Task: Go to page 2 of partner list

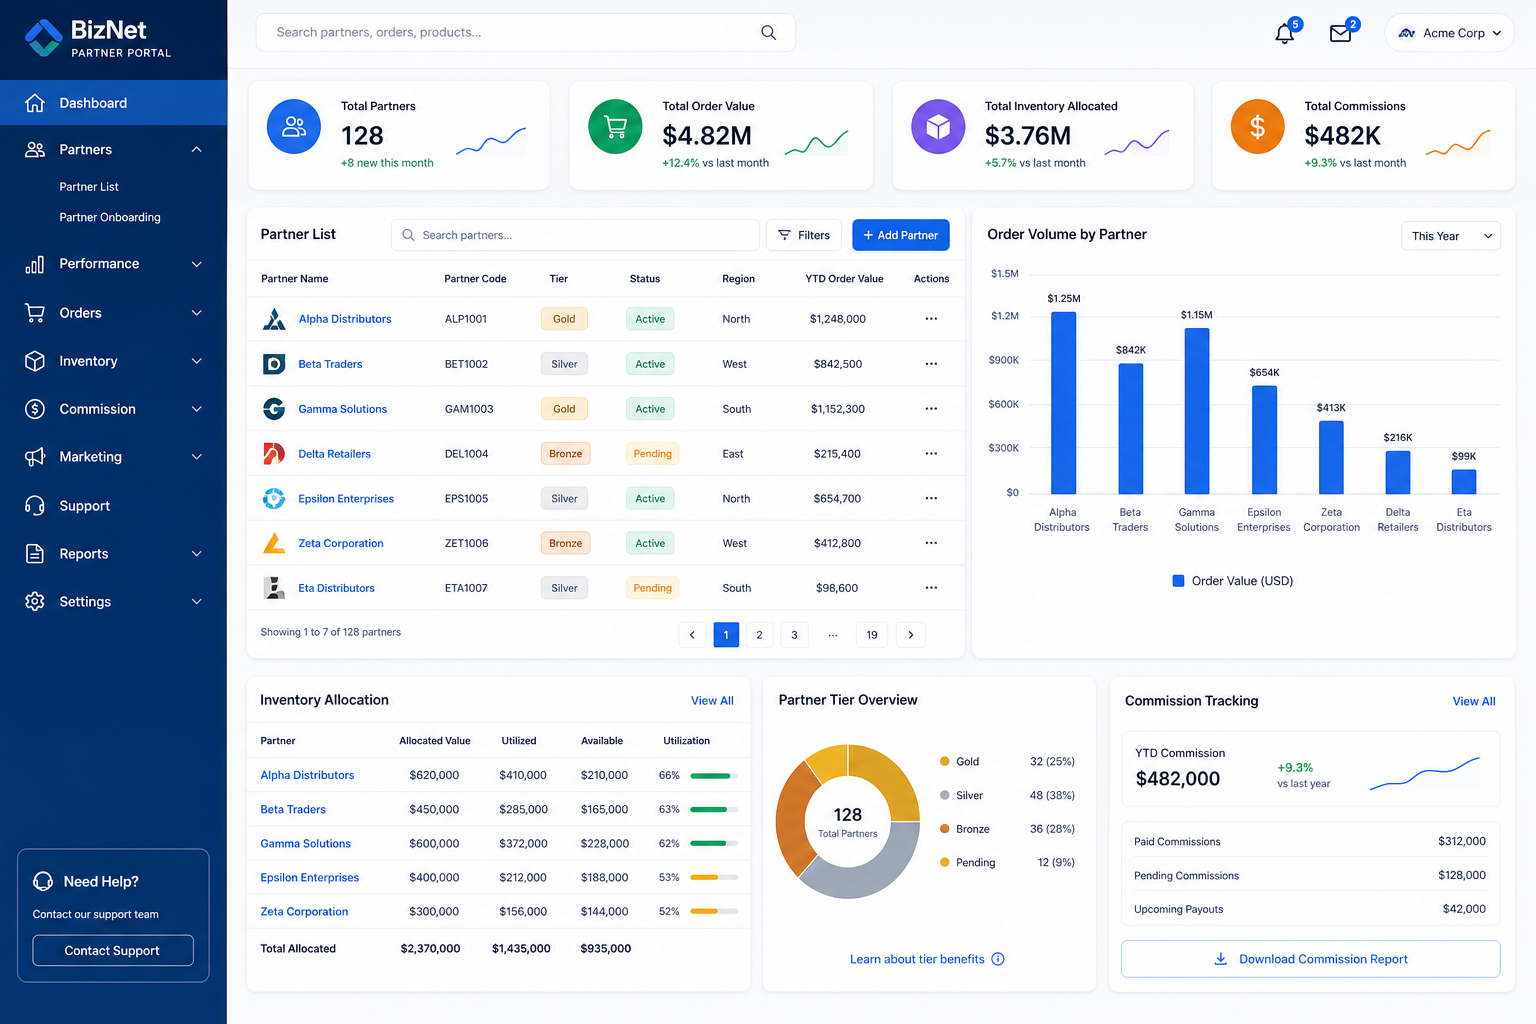Action: point(760,635)
